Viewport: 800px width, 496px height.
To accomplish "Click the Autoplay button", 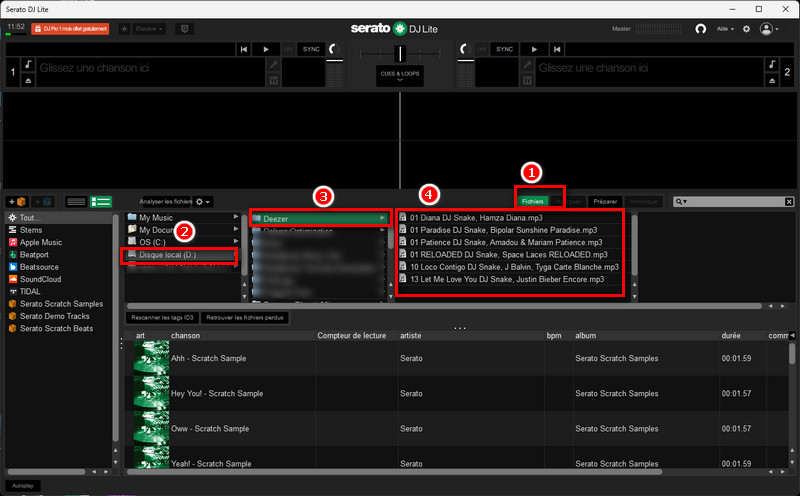I will (x=23, y=486).
